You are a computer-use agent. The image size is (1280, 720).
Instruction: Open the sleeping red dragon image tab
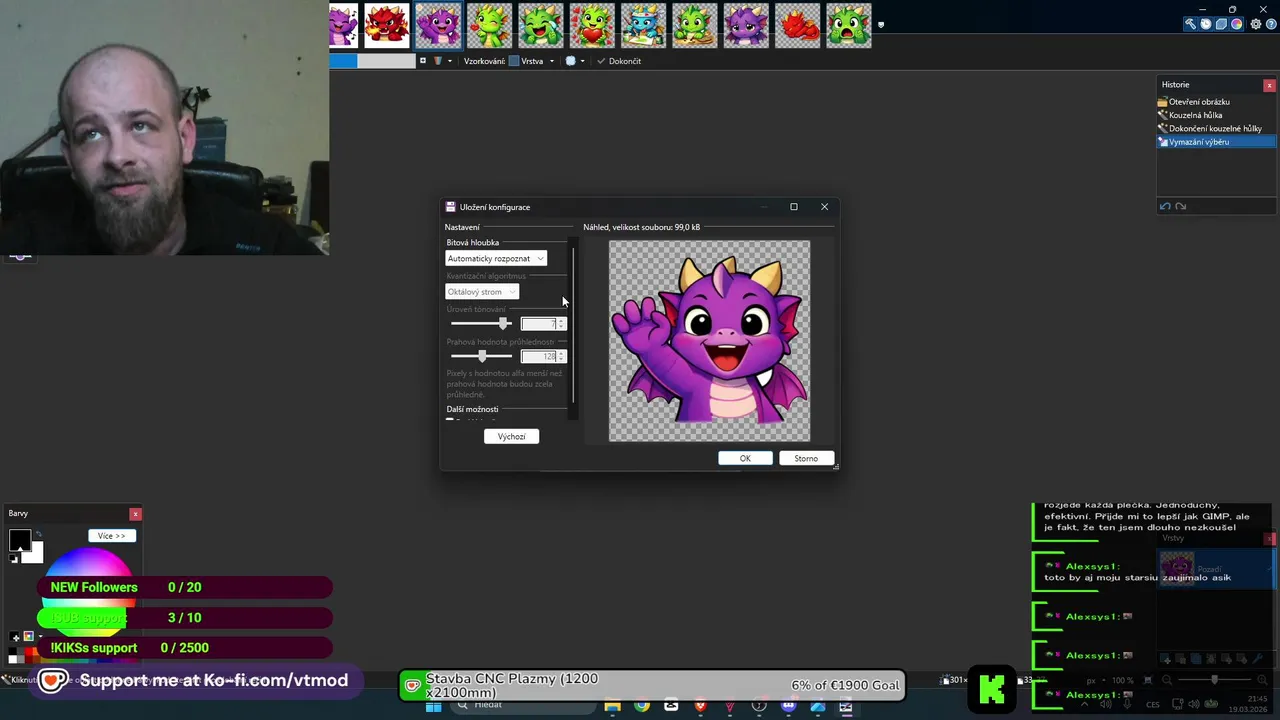point(797,25)
